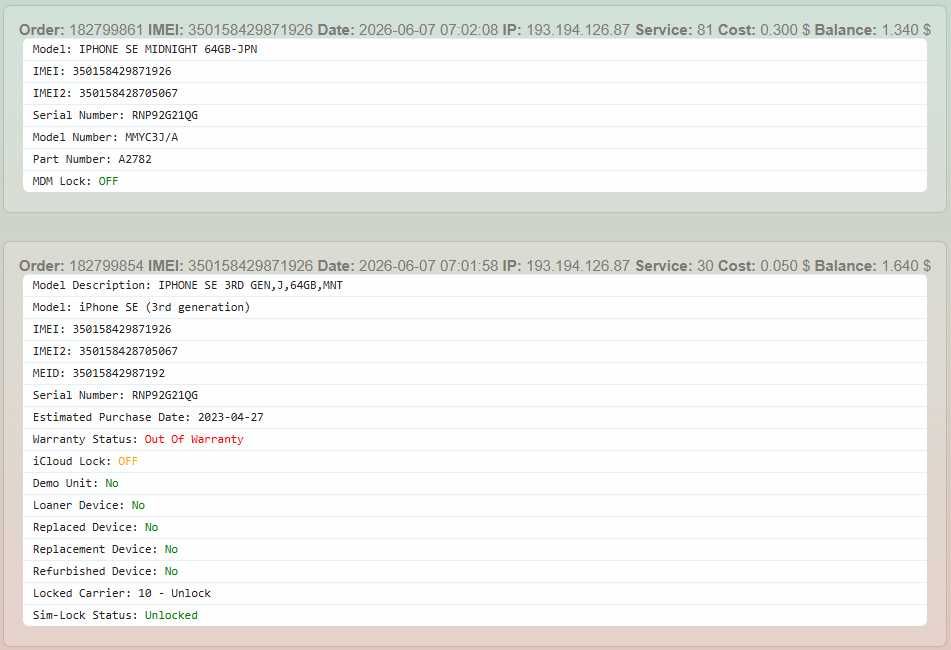Select the IPHONE SE MIDNIGHT 64GB-JPN model row

[x=475, y=49]
